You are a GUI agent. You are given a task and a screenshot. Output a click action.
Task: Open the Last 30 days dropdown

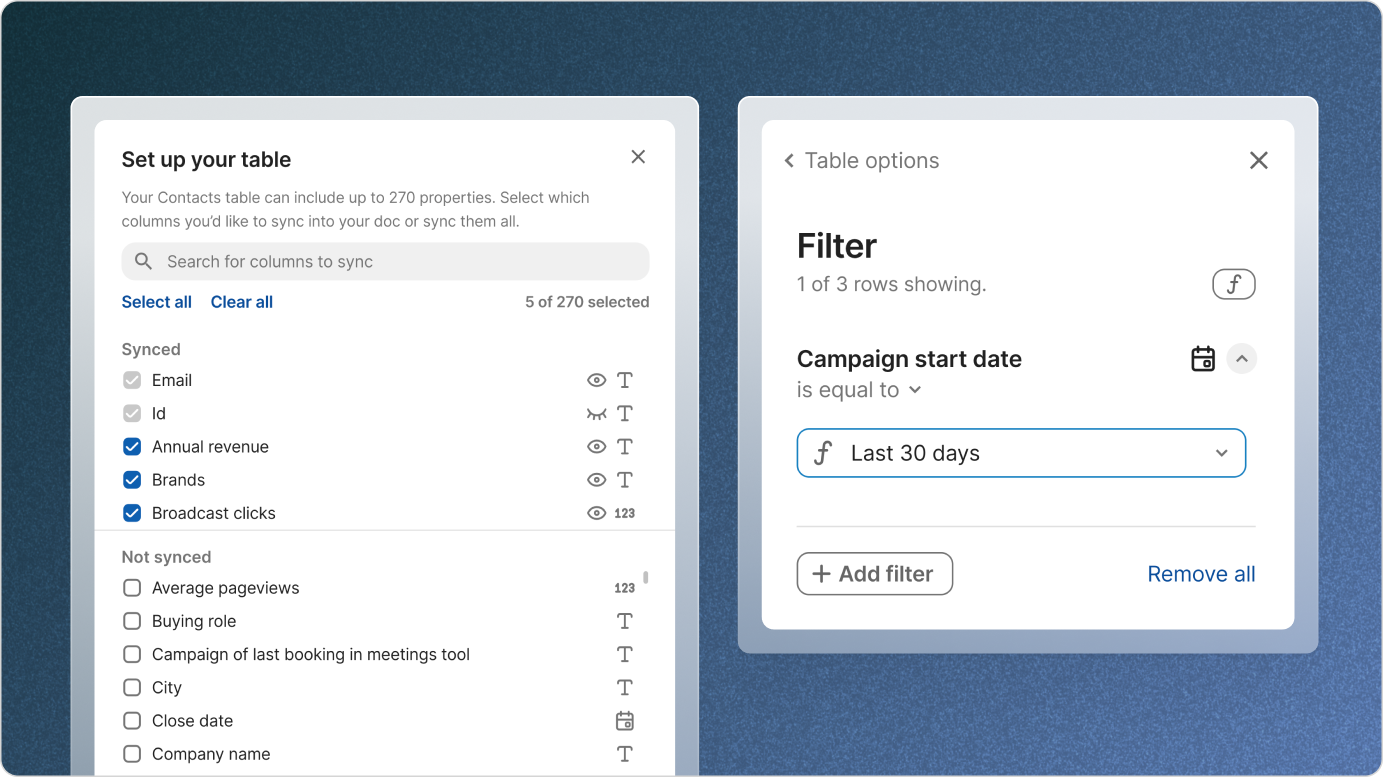1221,453
